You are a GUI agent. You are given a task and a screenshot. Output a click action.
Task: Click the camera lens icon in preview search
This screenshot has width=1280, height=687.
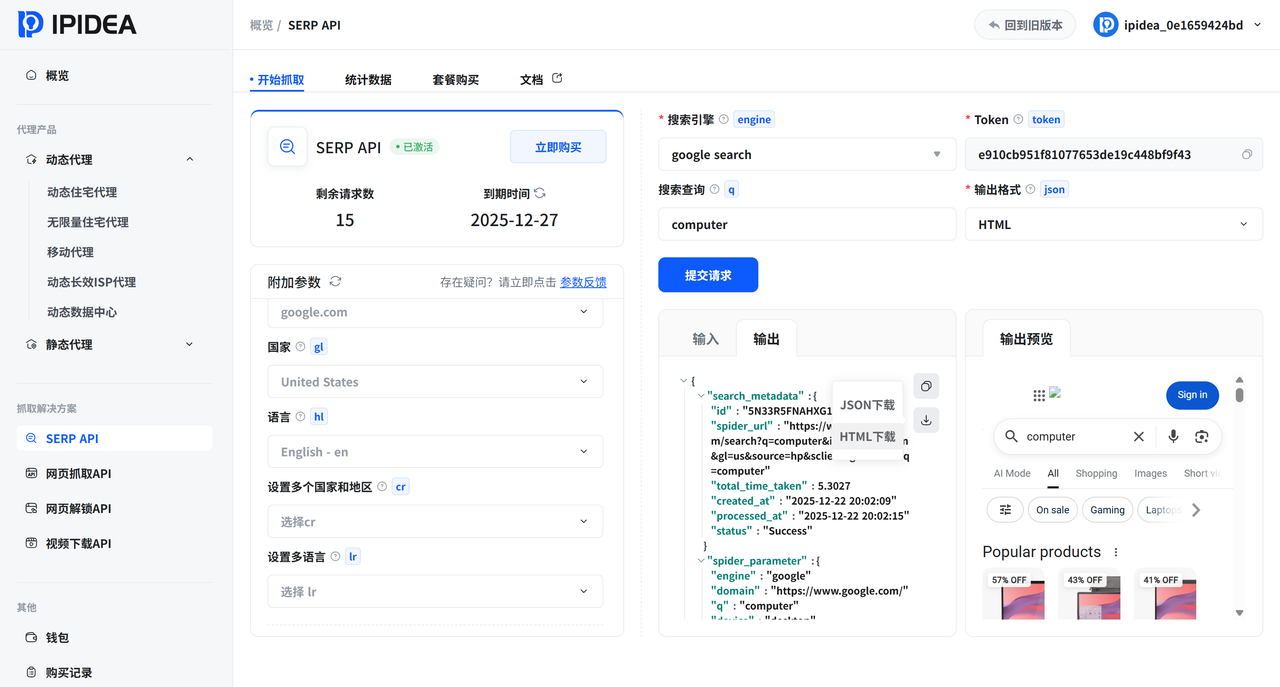coord(1201,436)
